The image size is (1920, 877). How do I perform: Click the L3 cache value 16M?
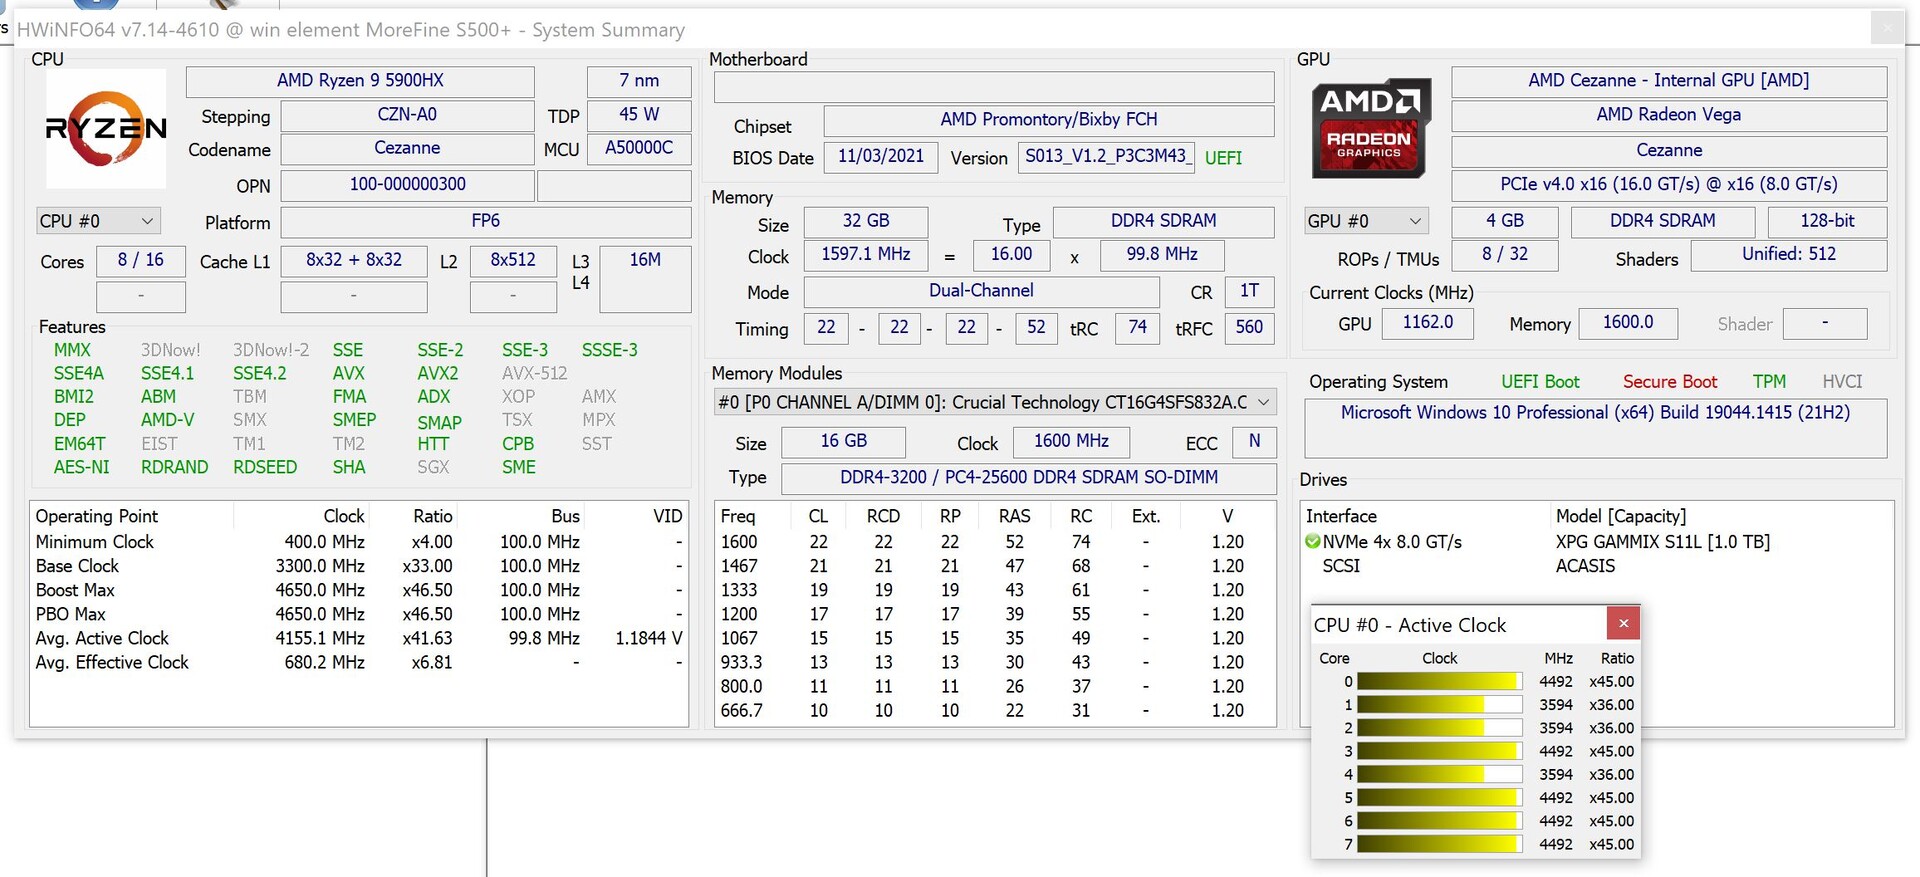pyautogui.click(x=645, y=278)
